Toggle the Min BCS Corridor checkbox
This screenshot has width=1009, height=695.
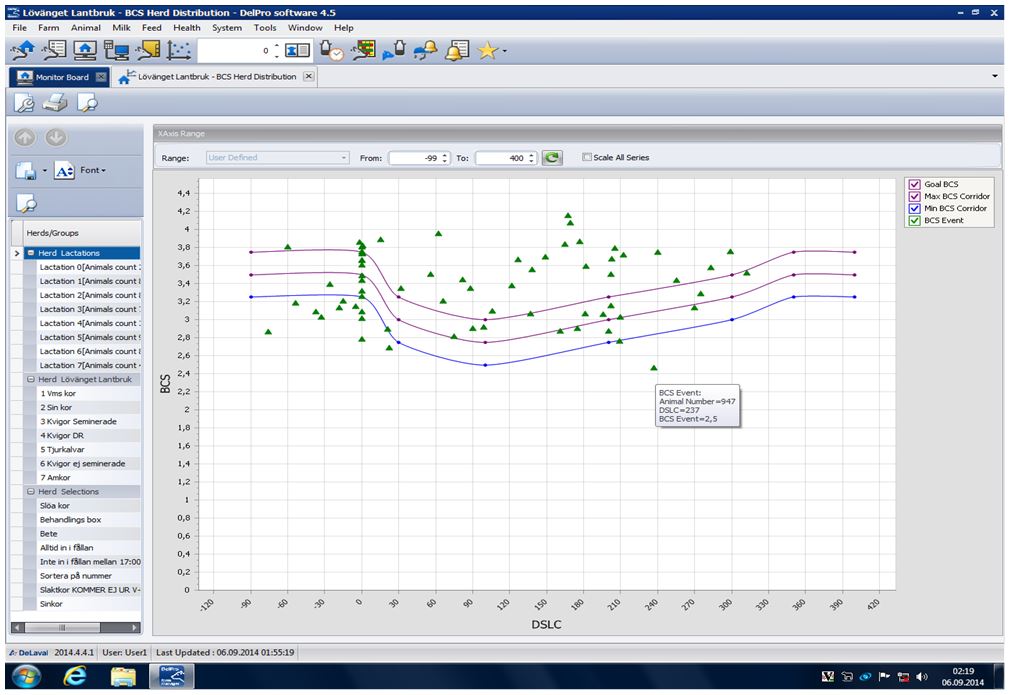pos(914,208)
